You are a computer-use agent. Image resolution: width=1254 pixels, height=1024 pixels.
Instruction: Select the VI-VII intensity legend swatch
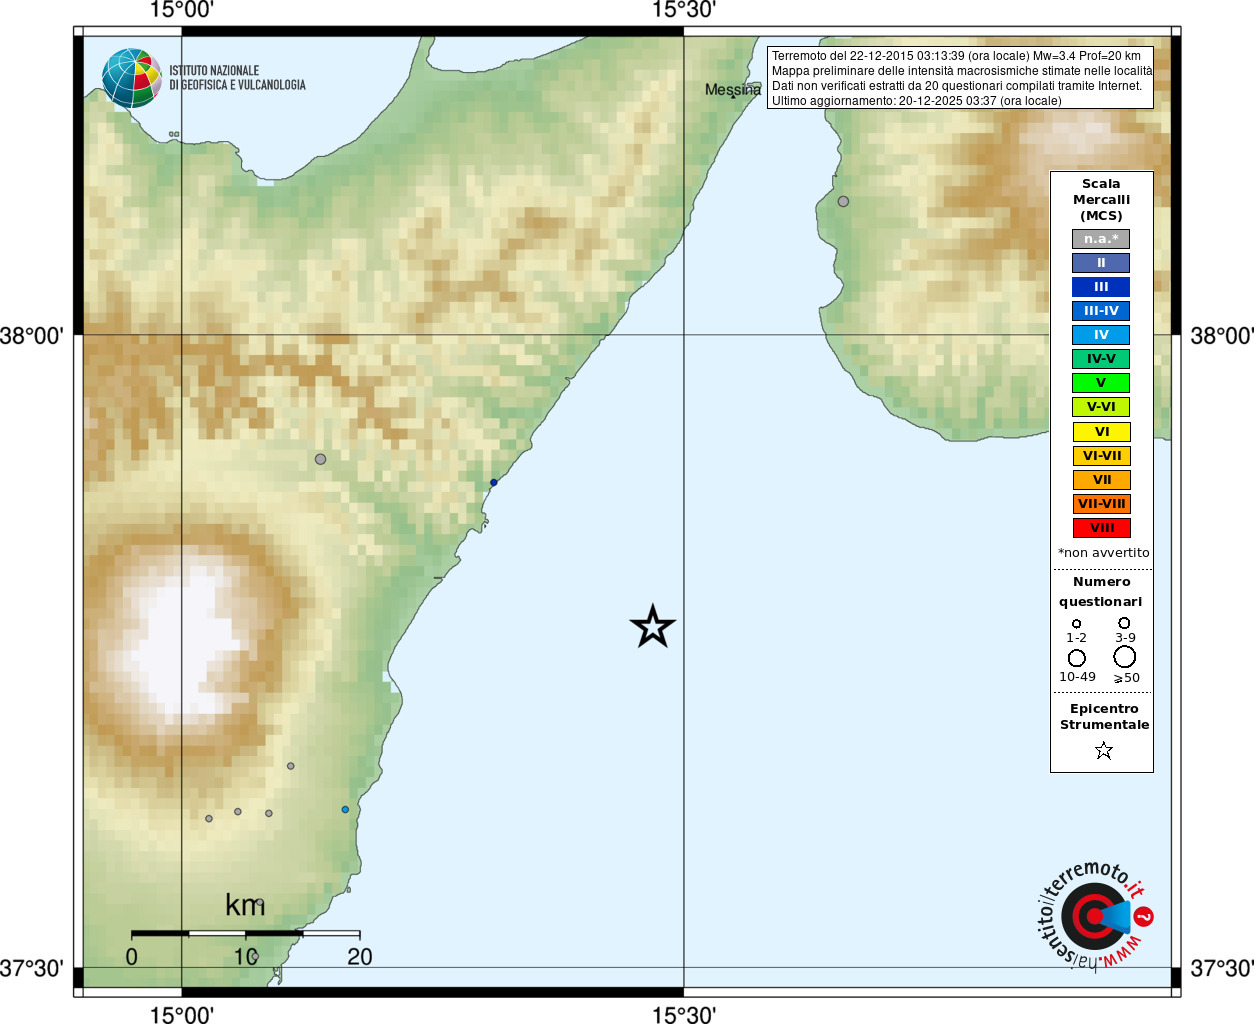click(x=1101, y=456)
